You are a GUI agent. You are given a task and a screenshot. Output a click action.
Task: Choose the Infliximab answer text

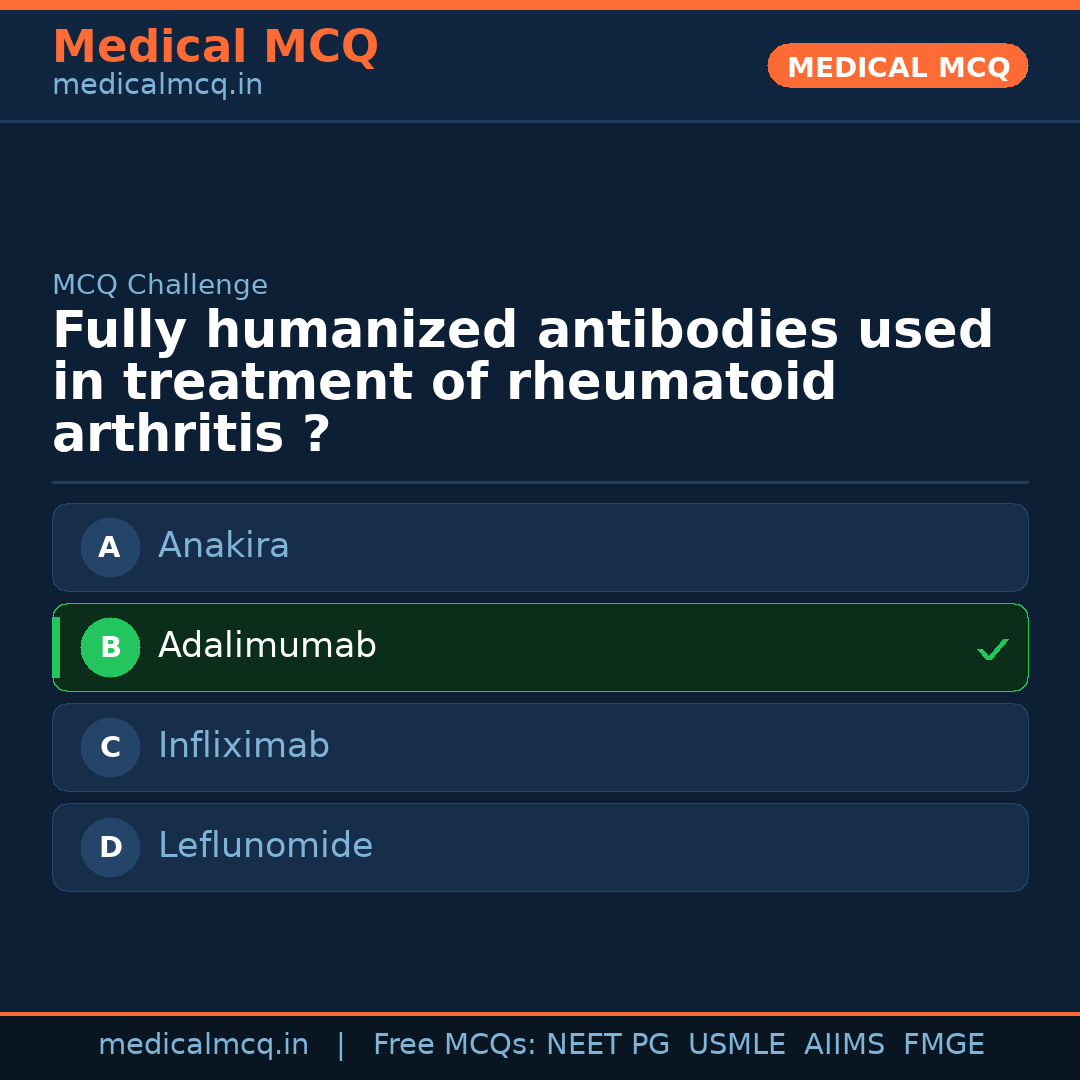243,746
